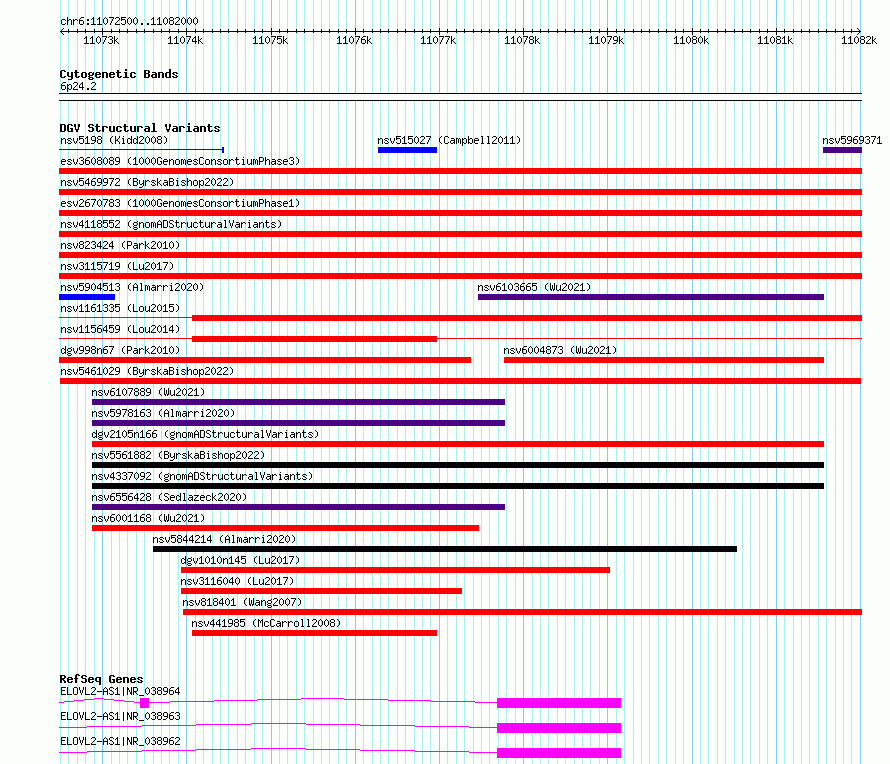Click the nsv6001168 (Wu2021) label
The image size is (890, 764).
pyautogui.click(x=148, y=518)
